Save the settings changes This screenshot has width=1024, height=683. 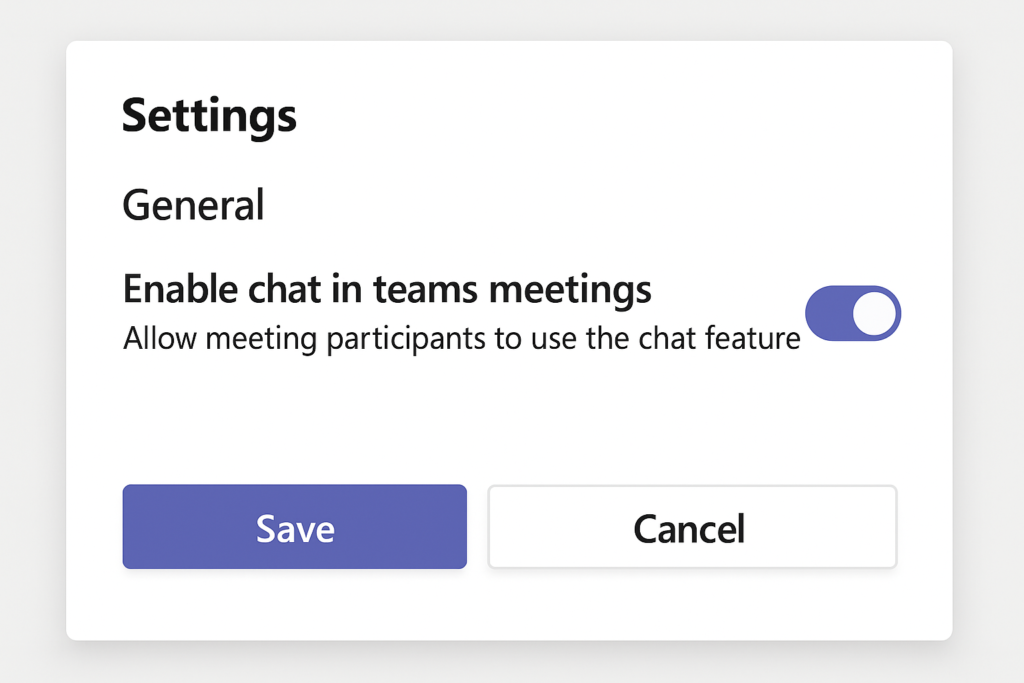(x=295, y=527)
